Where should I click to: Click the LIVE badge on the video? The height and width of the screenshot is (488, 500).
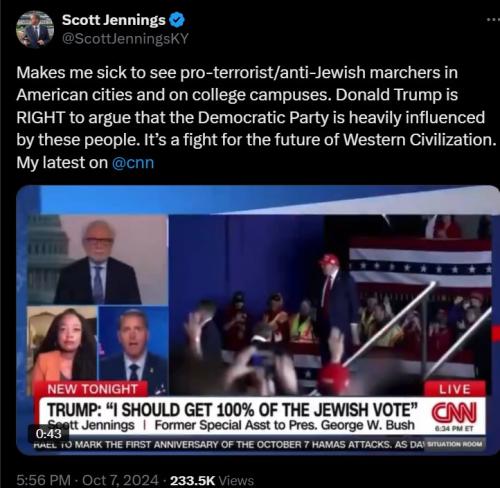pos(455,389)
